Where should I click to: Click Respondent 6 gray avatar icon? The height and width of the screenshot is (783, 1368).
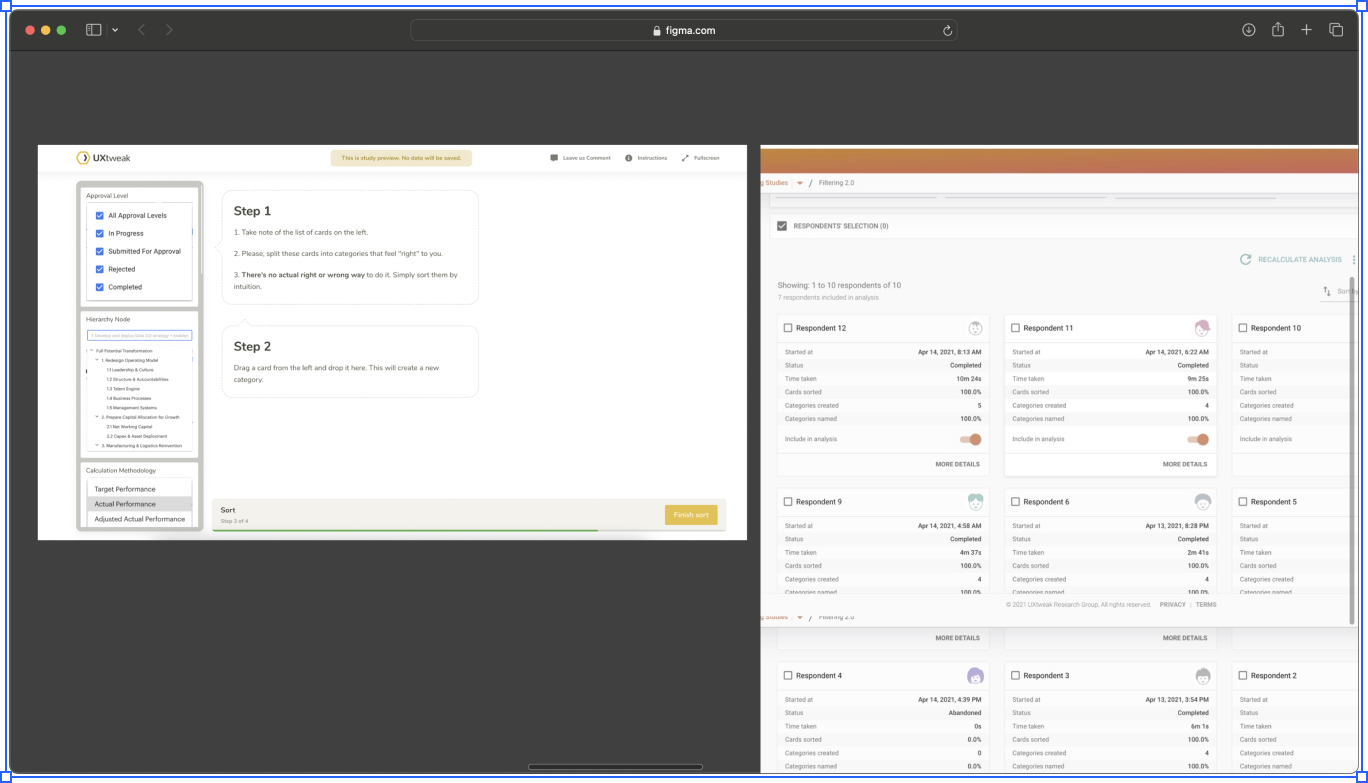click(1202, 502)
